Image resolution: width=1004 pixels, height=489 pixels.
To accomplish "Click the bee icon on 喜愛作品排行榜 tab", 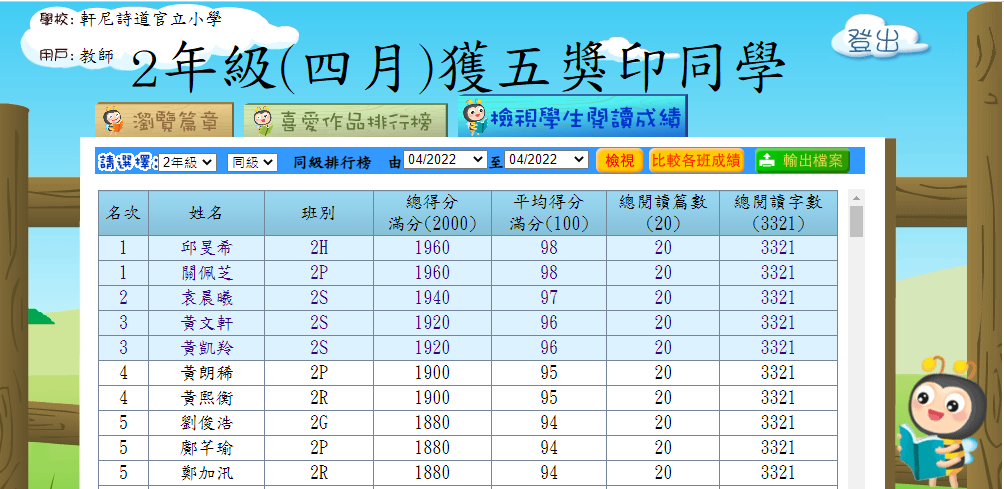I will click(x=262, y=122).
